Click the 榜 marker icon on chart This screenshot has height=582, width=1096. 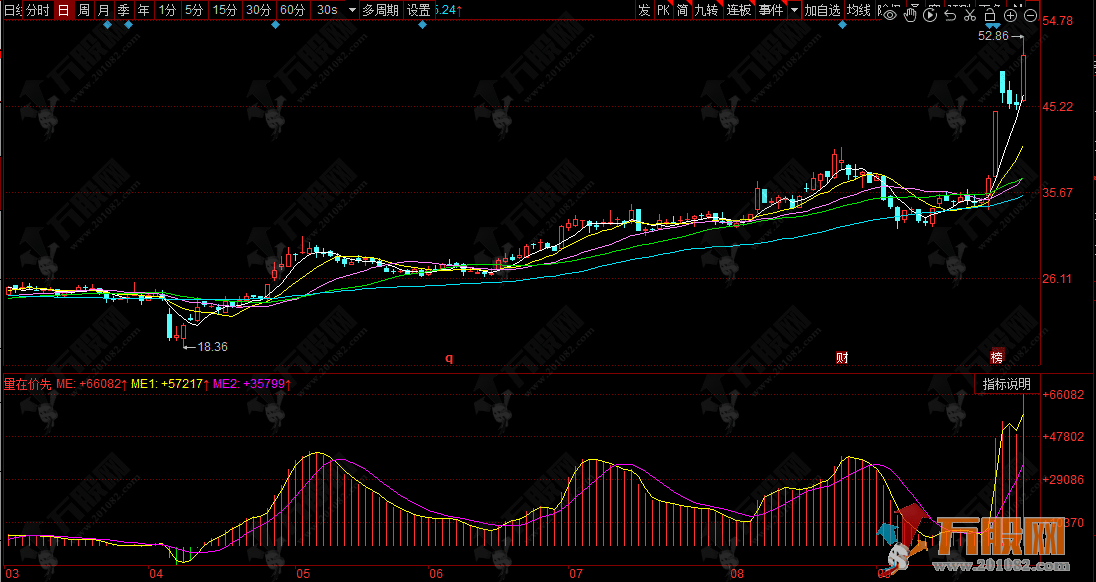tap(996, 357)
